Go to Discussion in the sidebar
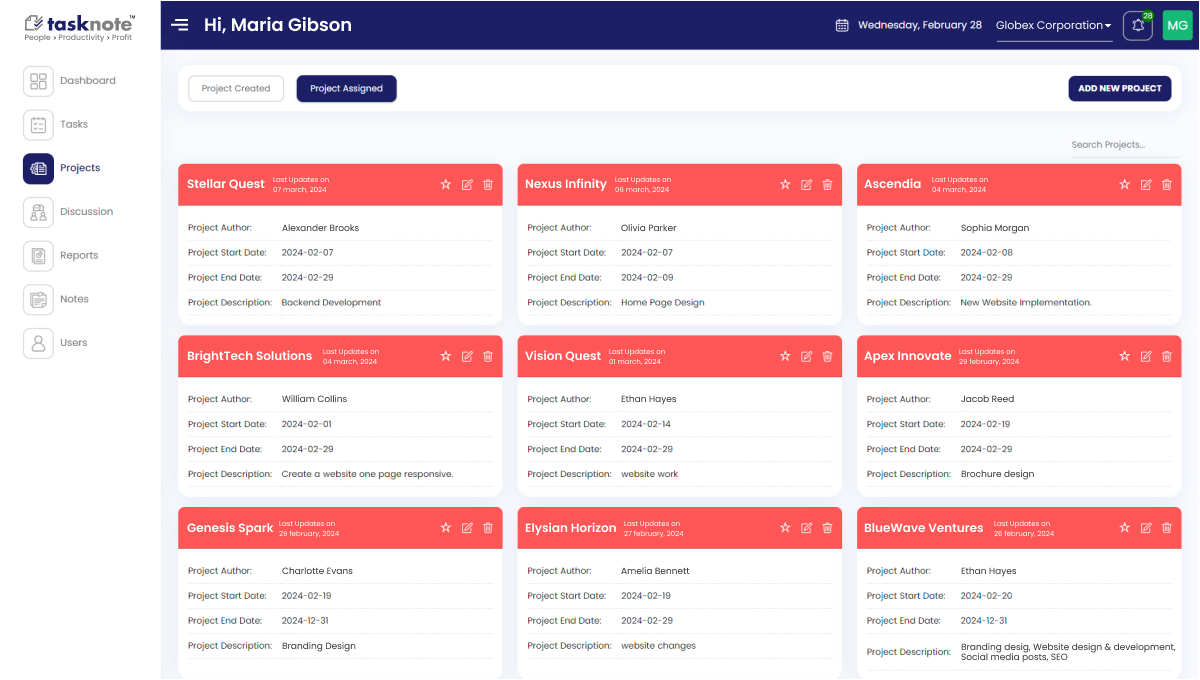 tap(39, 212)
